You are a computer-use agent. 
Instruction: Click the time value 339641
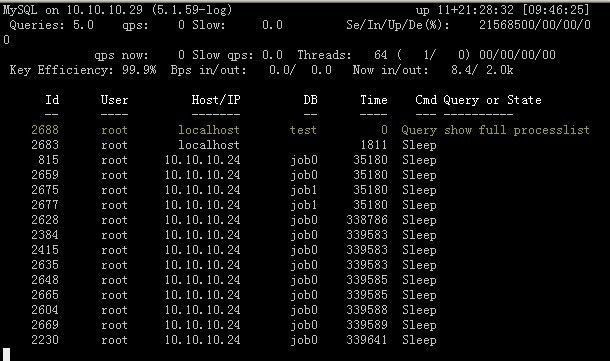367,340
